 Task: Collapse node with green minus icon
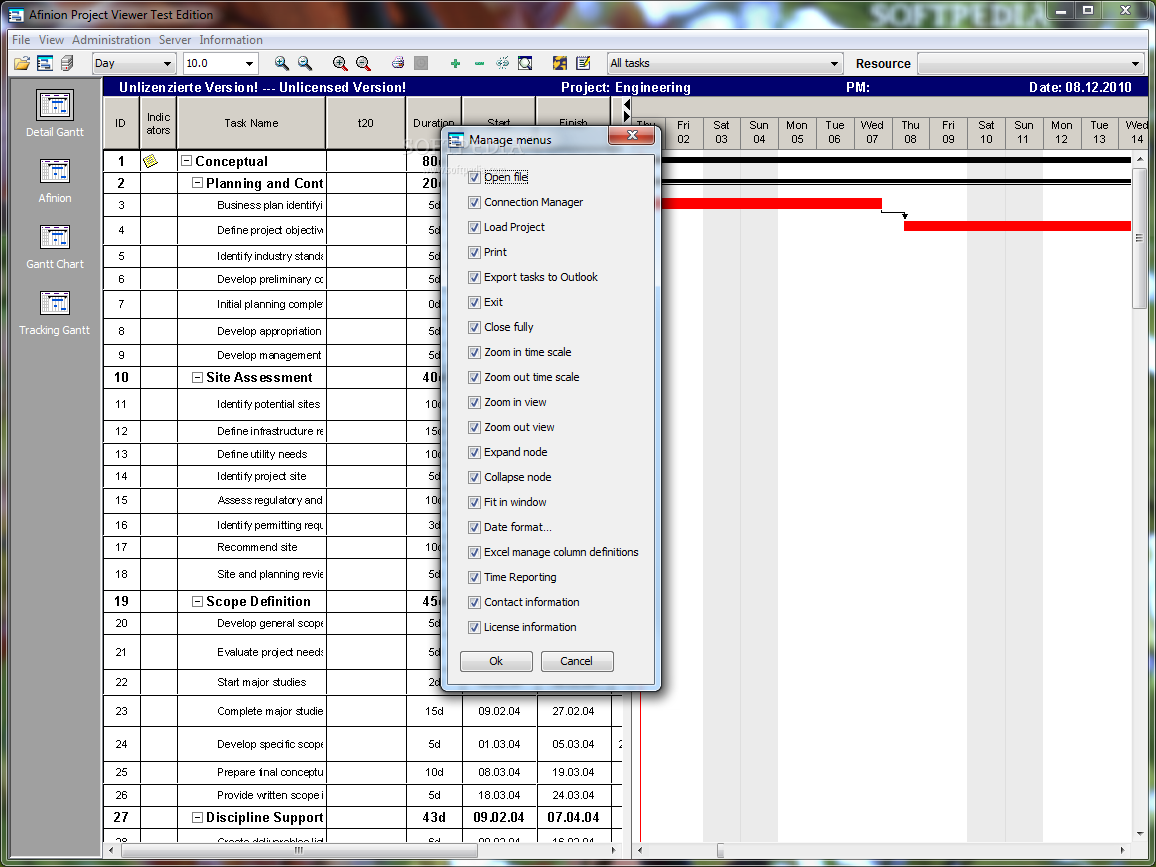point(479,63)
